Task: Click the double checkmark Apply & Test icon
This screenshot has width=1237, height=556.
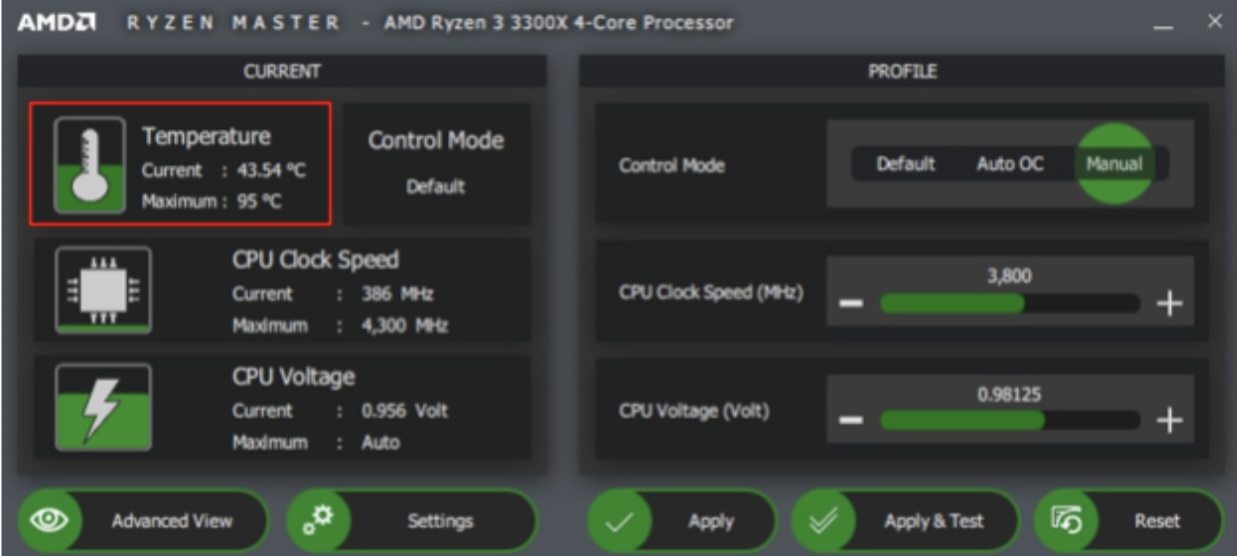Action: [823, 521]
